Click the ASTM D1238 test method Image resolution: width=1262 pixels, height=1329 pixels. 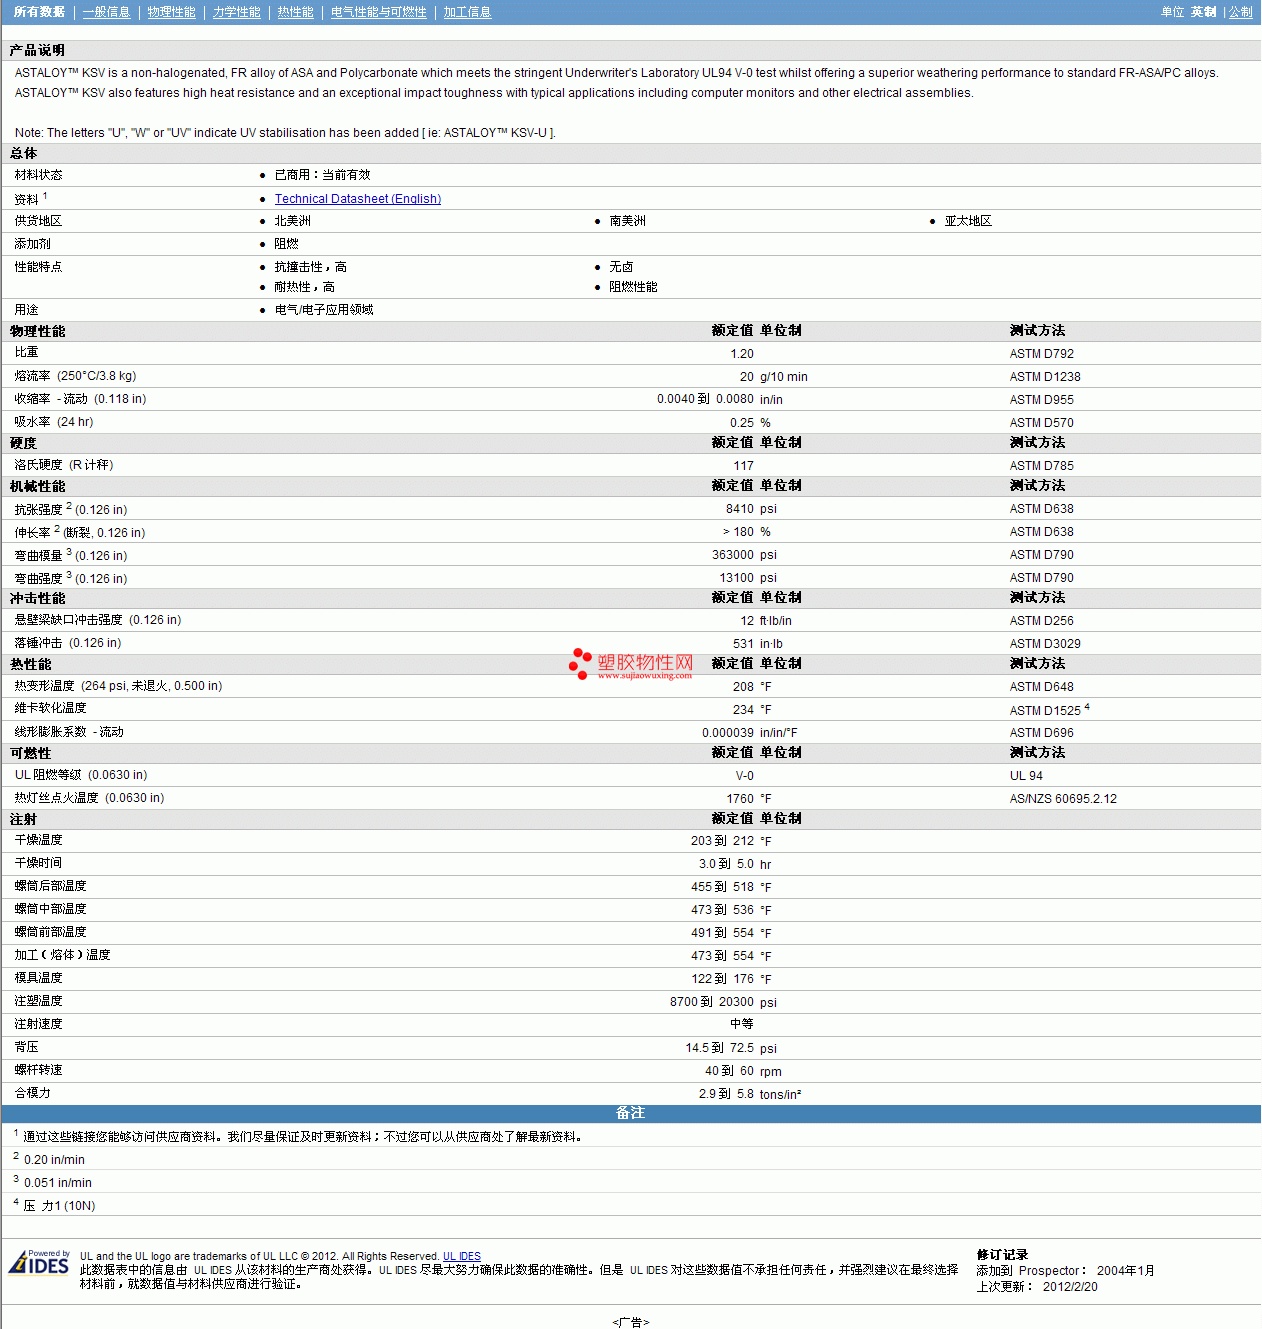point(1045,377)
